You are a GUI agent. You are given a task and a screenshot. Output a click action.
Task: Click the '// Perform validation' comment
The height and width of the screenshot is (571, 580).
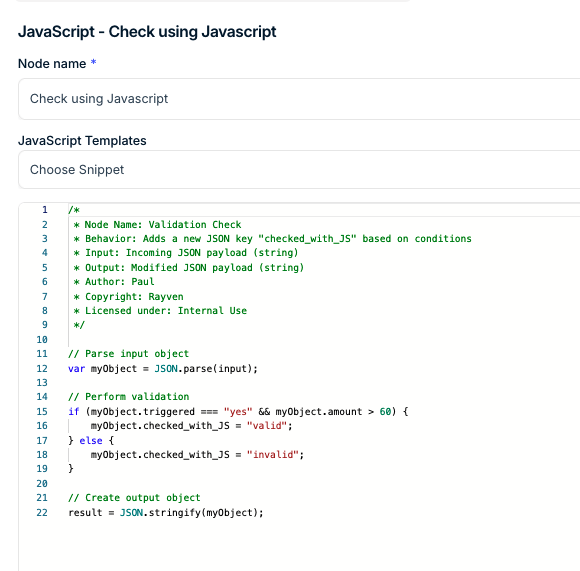click(129, 397)
